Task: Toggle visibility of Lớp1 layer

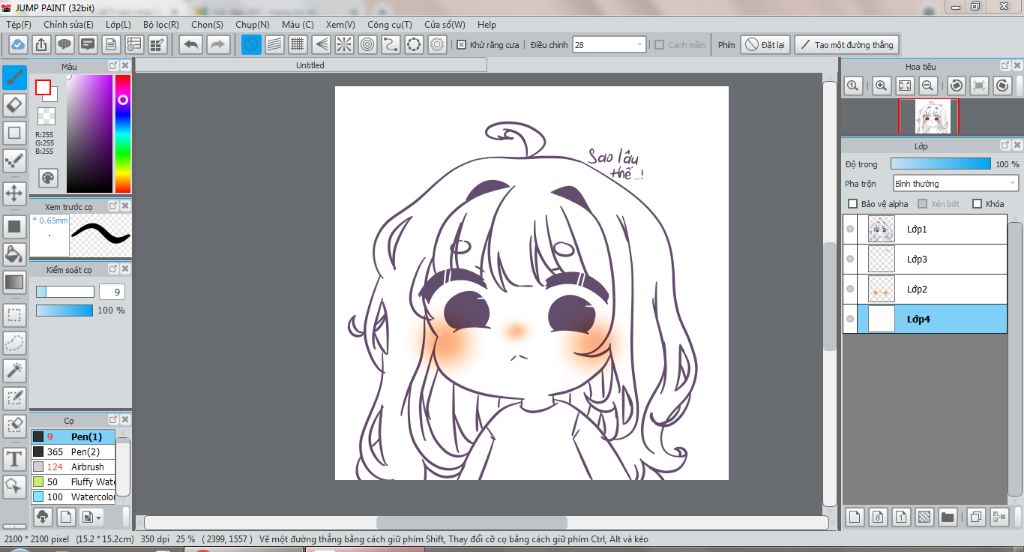Action: coord(850,229)
